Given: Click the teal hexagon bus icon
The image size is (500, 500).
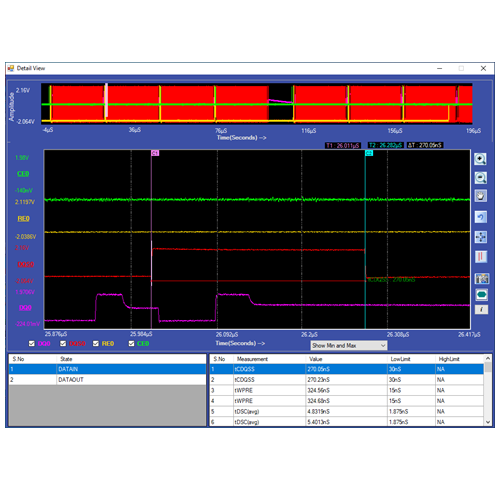Looking at the screenshot, I should coord(481,295).
